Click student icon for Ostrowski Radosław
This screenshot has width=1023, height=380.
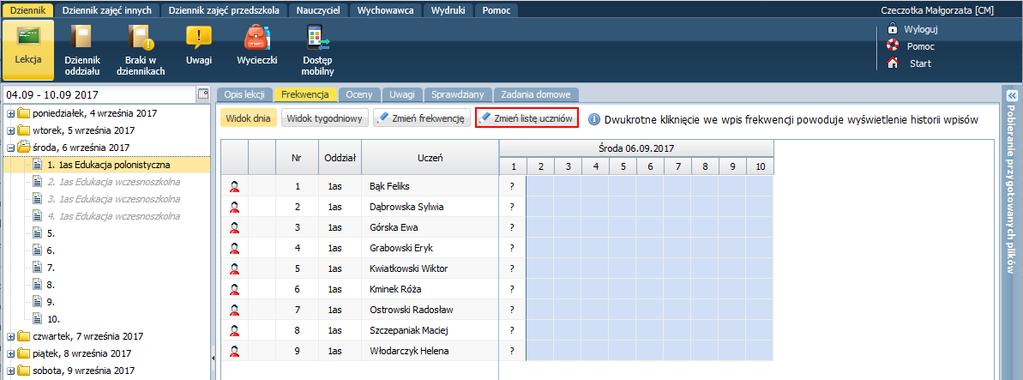pos(234,310)
